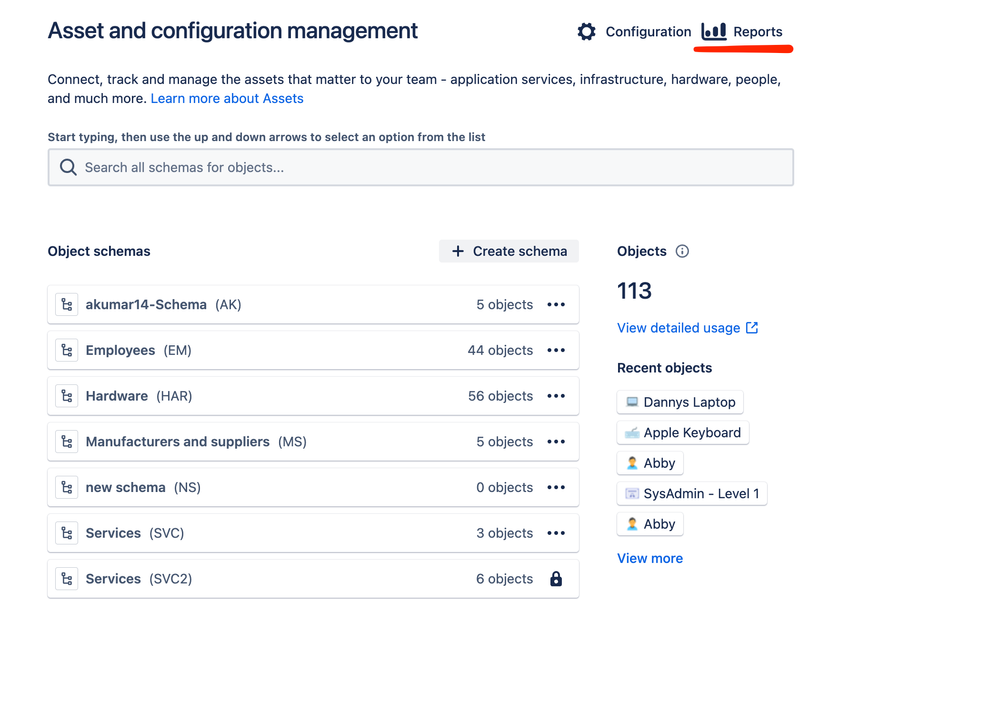Open the Configuration gear icon
The height and width of the screenshot is (725, 998).
[x=586, y=32]
